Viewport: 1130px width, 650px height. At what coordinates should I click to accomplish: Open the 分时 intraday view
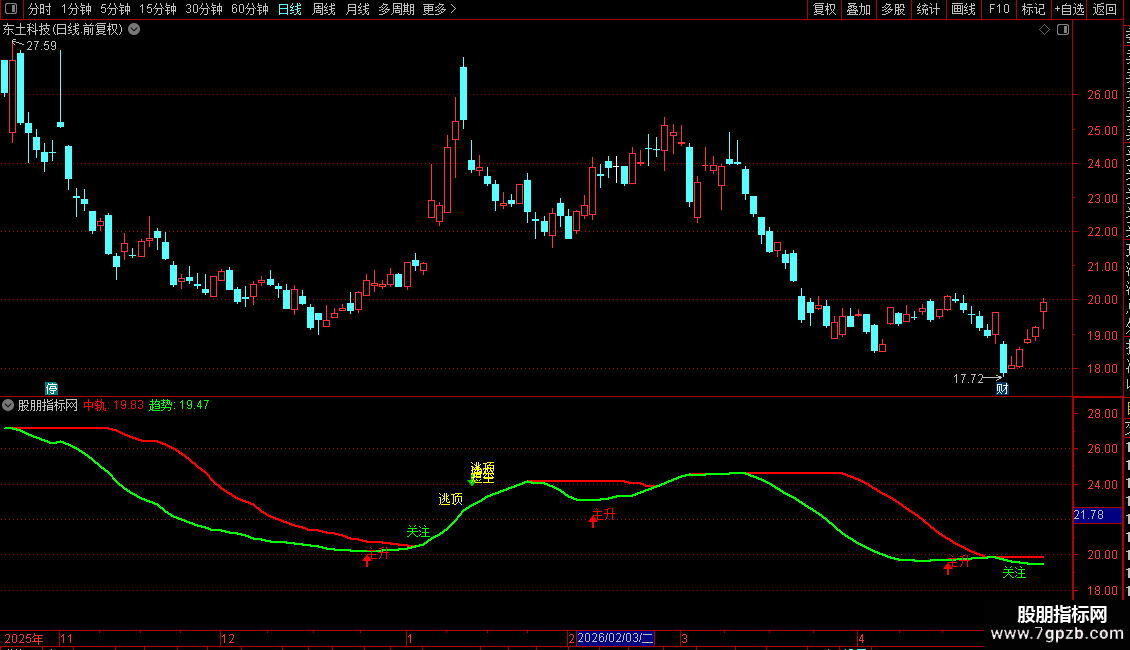point(40,9)
